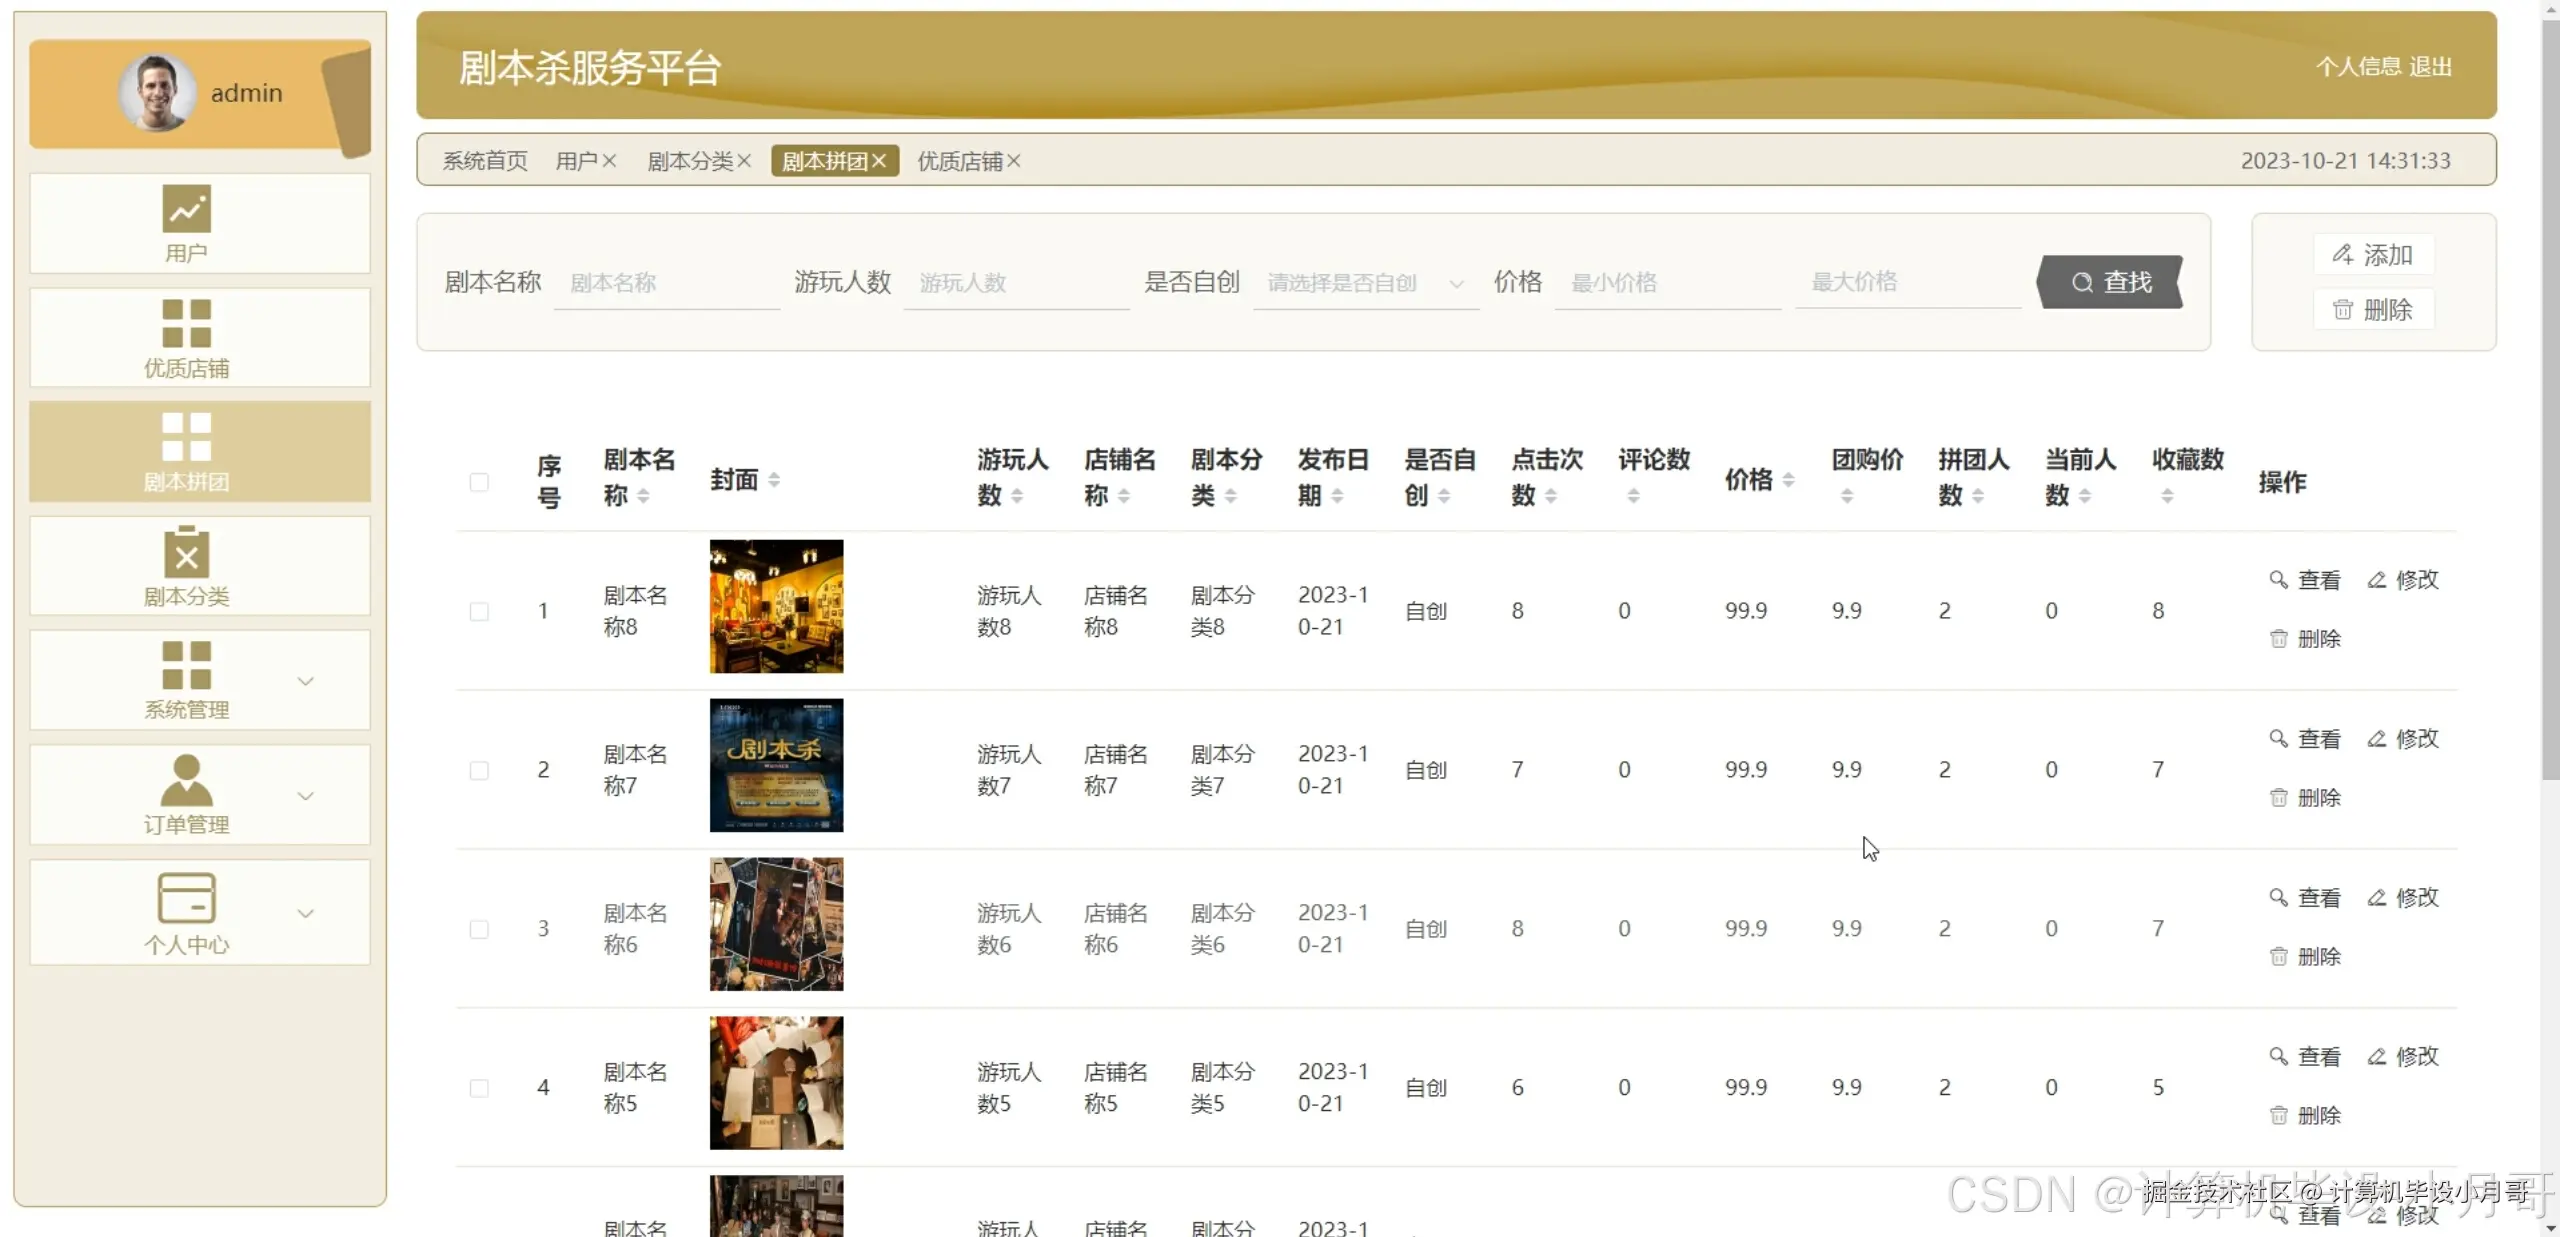Check the checkbox for row 3
2560x1237 pixels.
(479, 929)
